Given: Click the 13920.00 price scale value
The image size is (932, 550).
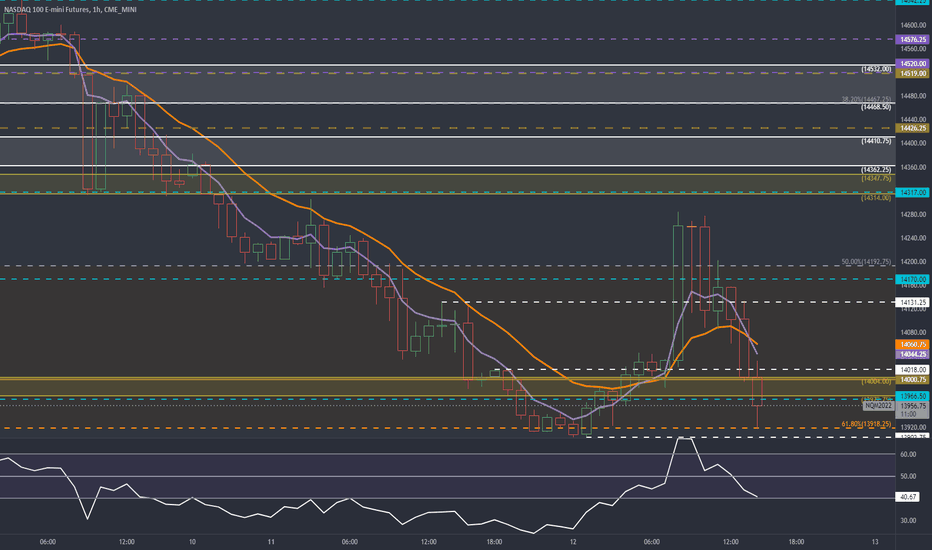Looking at the screenshot, I should (x=913, y=427).
